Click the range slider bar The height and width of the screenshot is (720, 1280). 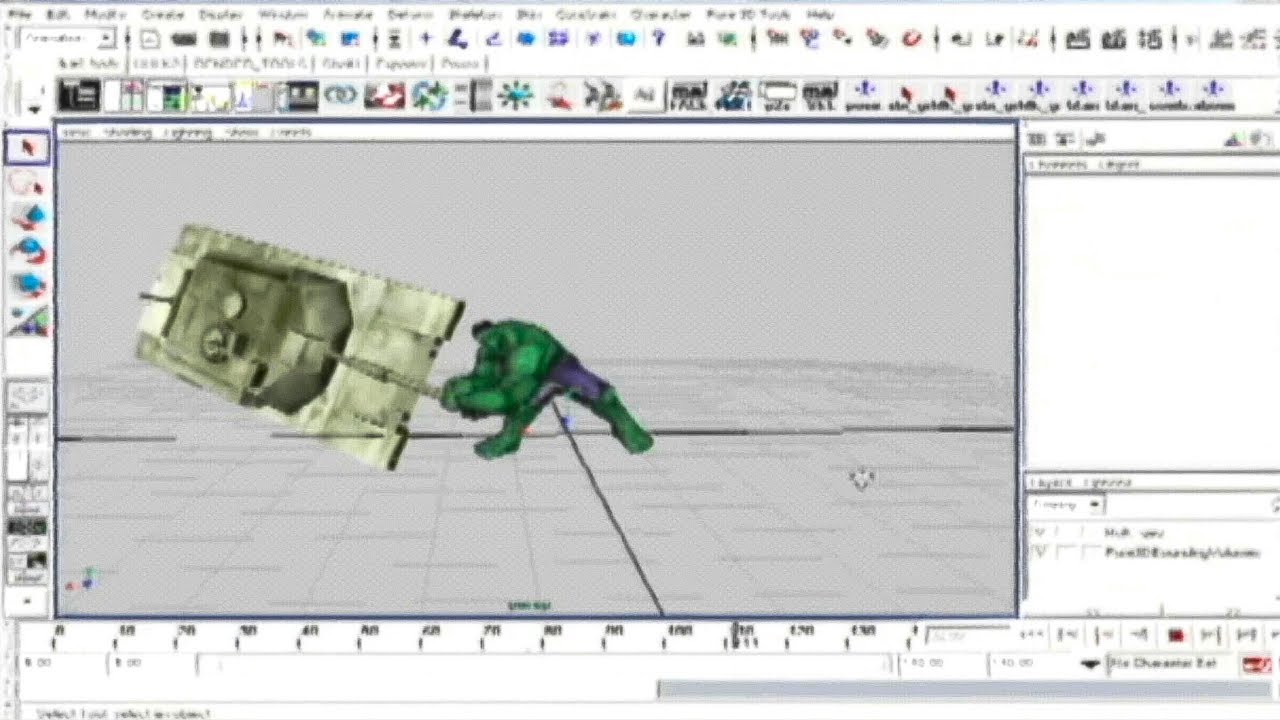pyautogui.click(x=543, y=664)
